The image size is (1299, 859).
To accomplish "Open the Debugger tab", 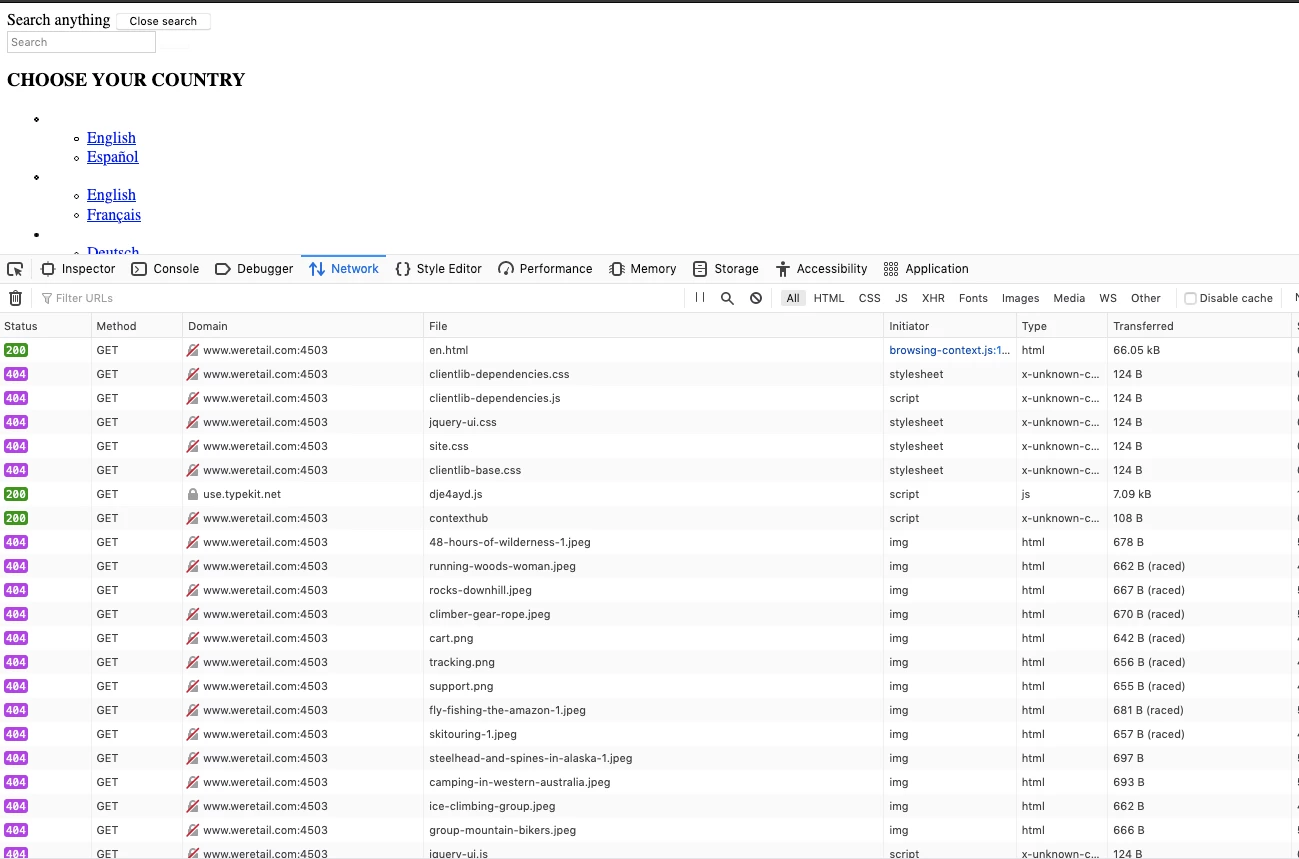I will [x=254, y=269].
